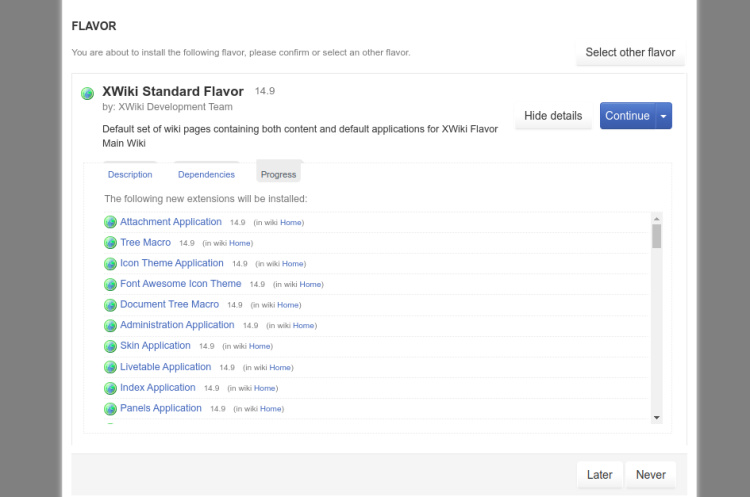This screenshot has height=497, width=750.
Task: Click the Tree Macro extension icon
Action: click(110, 243)
